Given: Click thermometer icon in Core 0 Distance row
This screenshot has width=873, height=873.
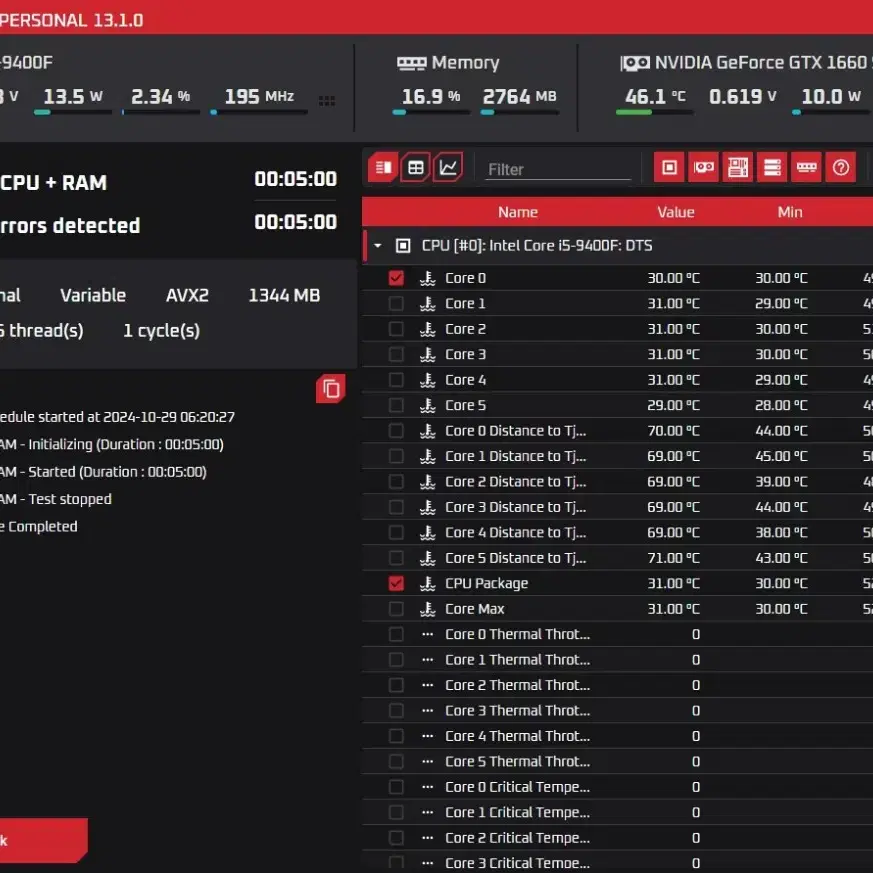Looking at the screenshot, I should [x=428, y=431].
